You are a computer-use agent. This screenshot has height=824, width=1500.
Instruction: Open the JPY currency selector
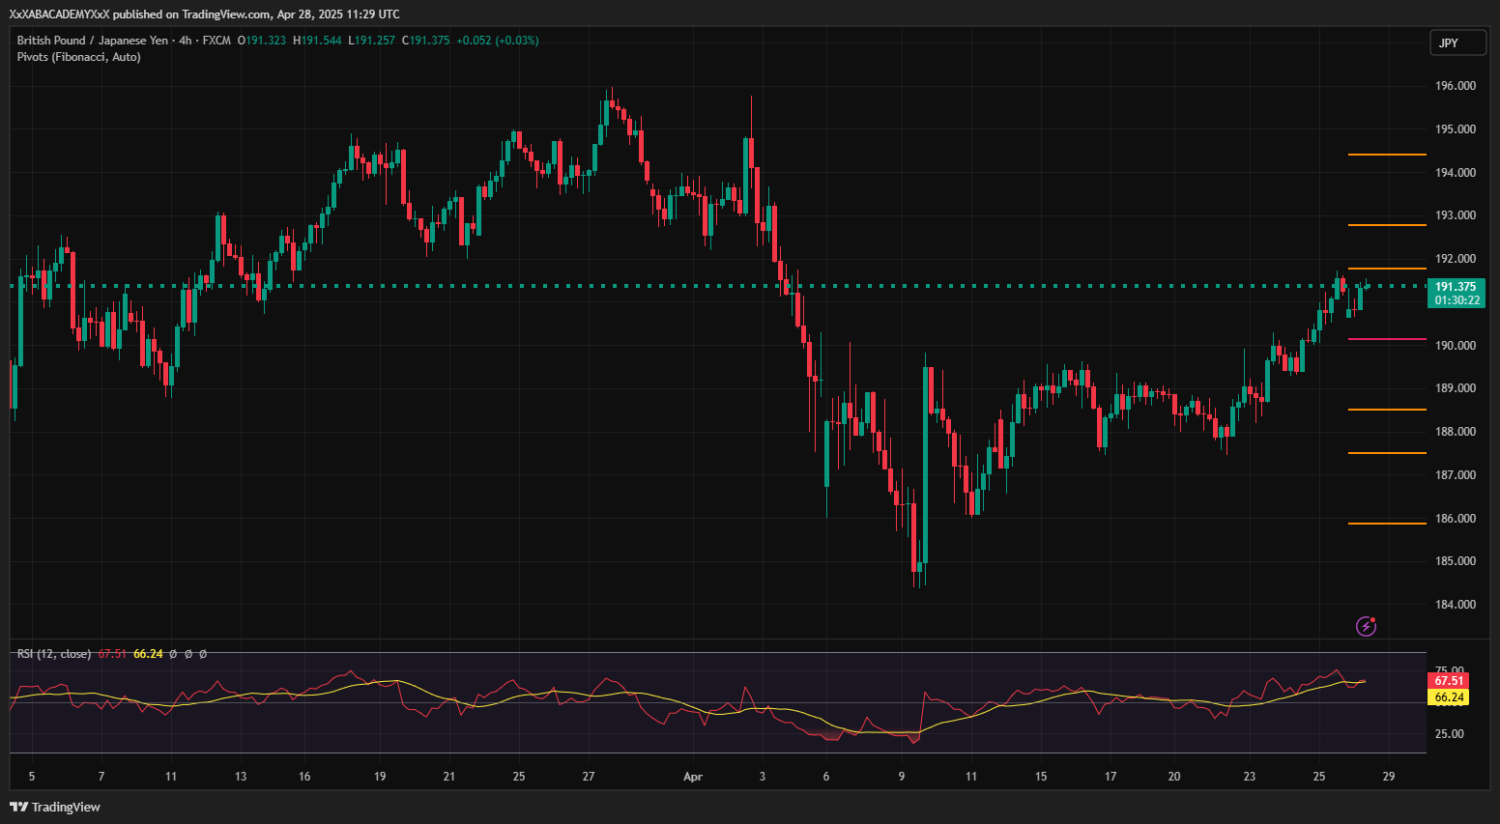[x=1456, y=43]
